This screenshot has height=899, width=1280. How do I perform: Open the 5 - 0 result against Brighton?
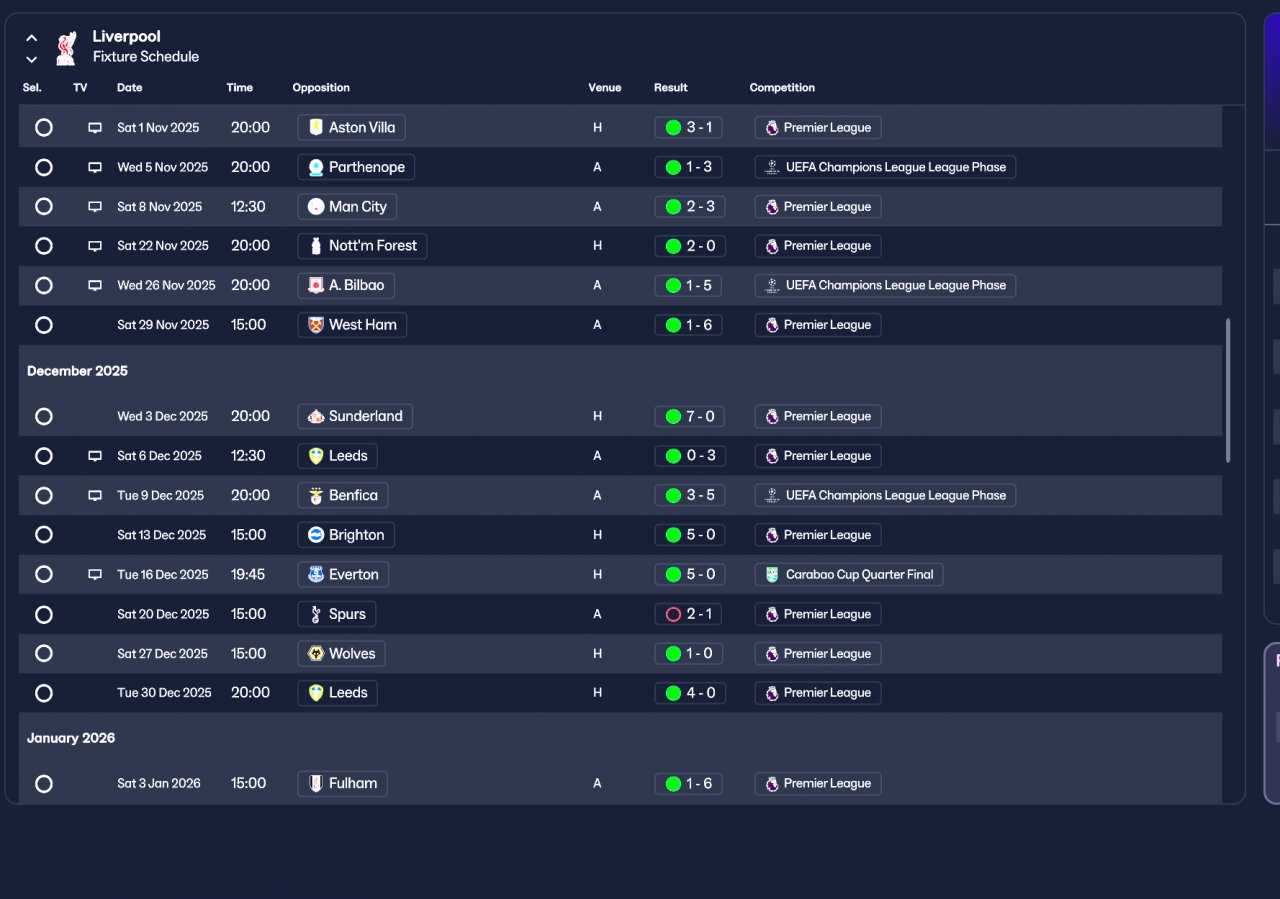(x=689, y=535)
